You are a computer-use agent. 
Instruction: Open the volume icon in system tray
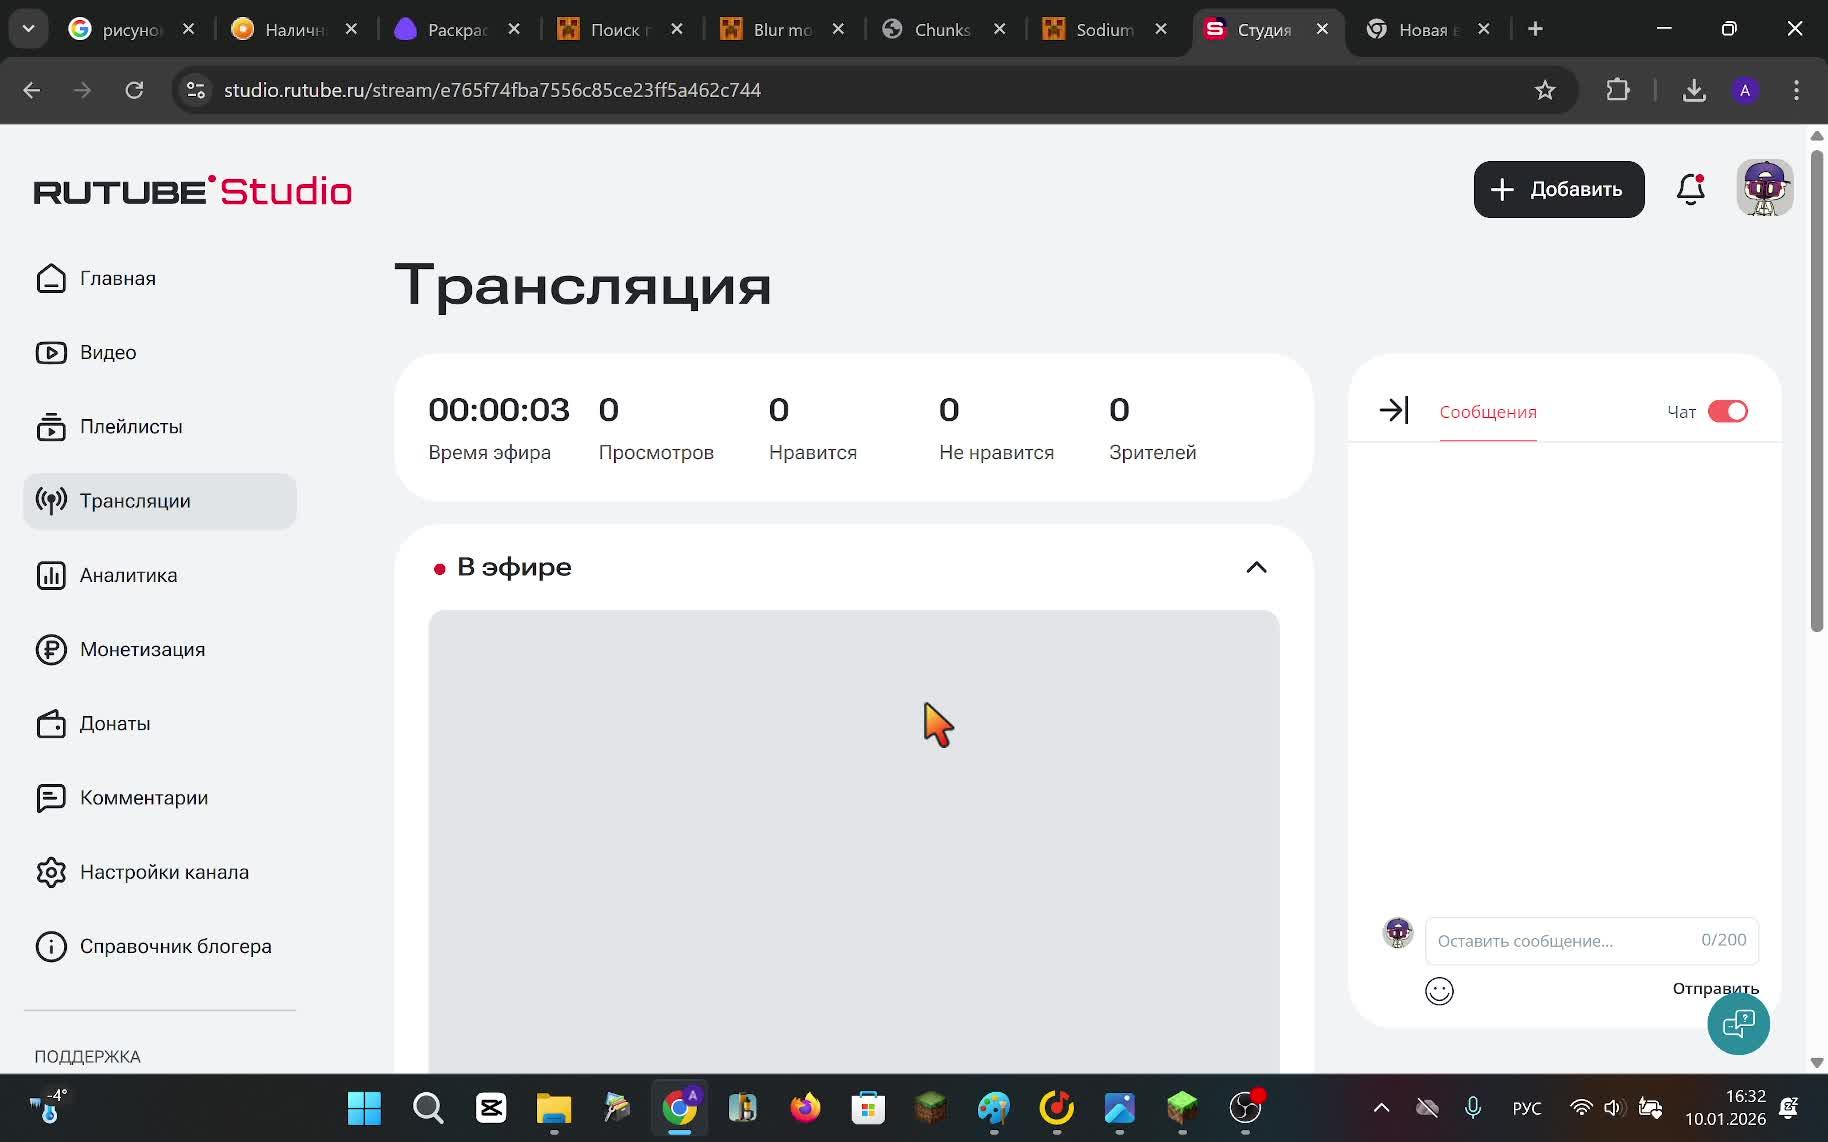[1613, 1107]
